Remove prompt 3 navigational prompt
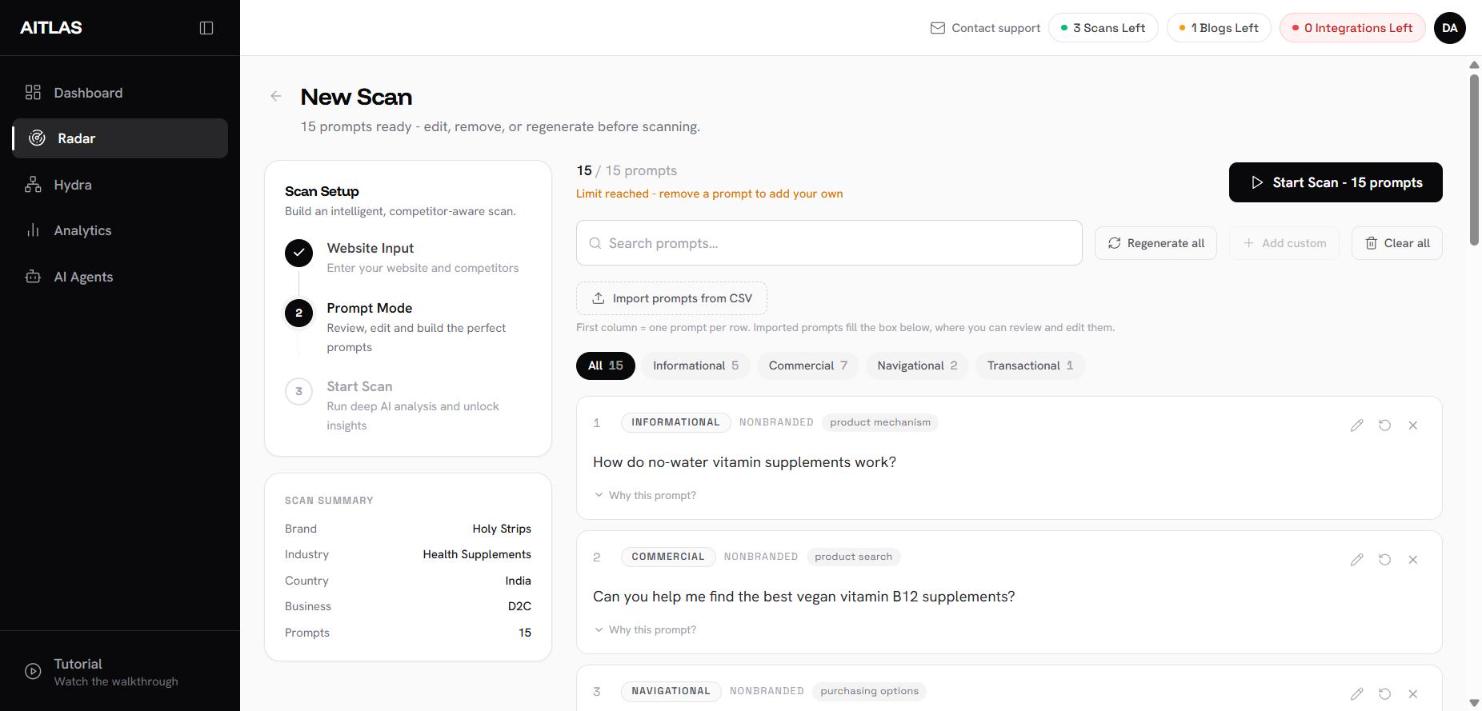Image resolution: width=1482 pixels, height=711 pixels. coord(1413,694)
